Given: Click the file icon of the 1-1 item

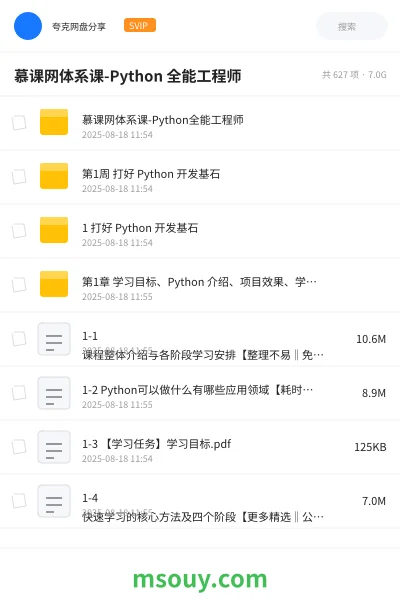Looking at the screenshot, I should tap(54, 339).
